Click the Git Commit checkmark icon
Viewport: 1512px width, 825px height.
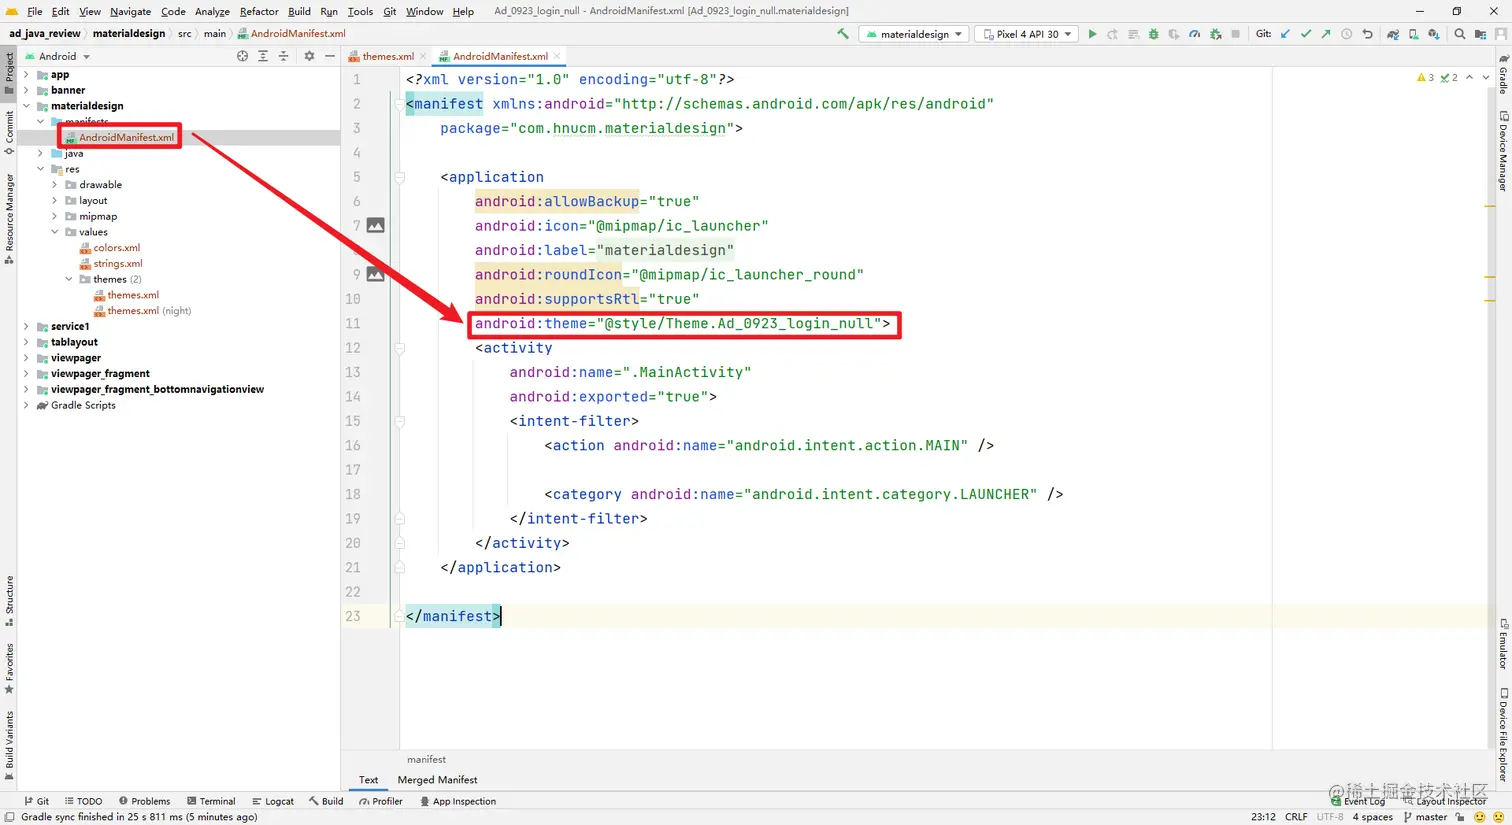tap(1305, 34)
